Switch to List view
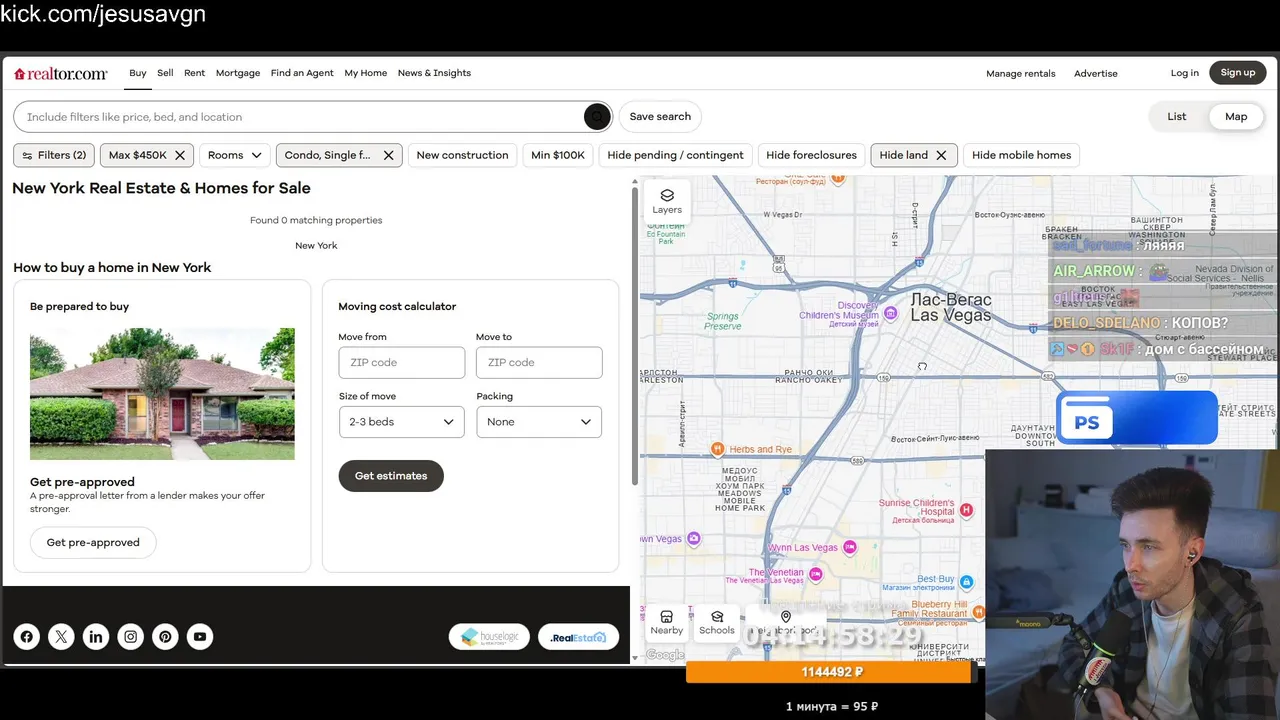The image size is (1280, 720). [1177, 117]
